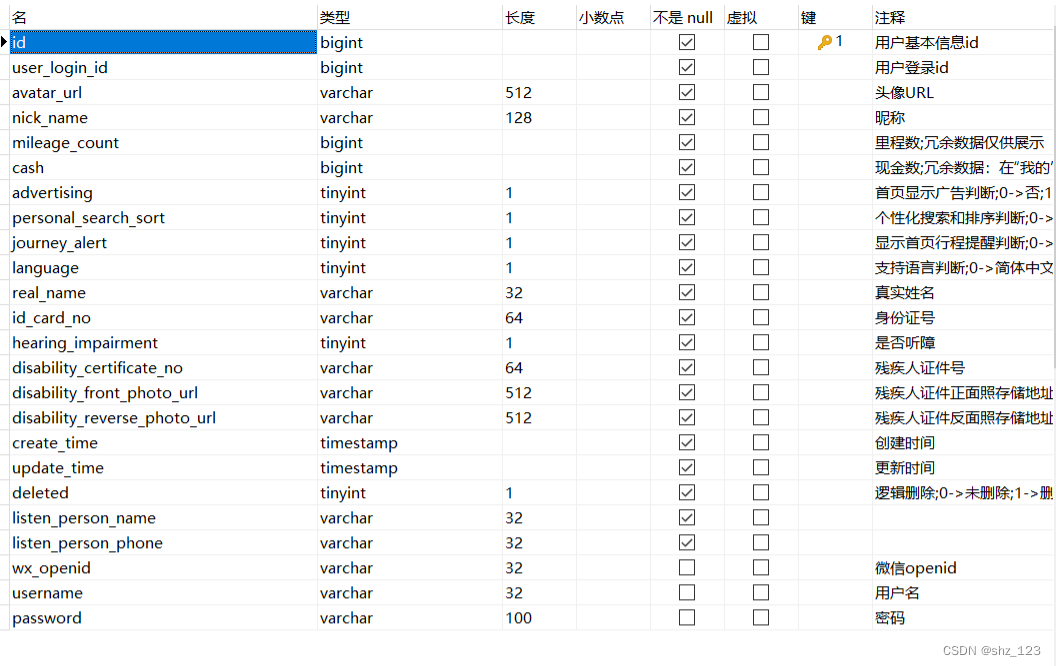Click the 小数点 column header
The width and height of the screenshot is (1056, 666).
(601, 18)
